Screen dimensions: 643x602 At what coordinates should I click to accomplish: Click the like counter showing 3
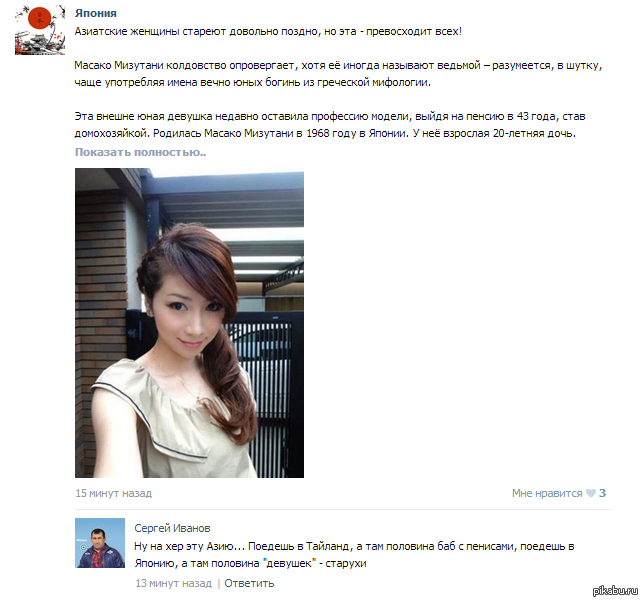tap(602, 493)
